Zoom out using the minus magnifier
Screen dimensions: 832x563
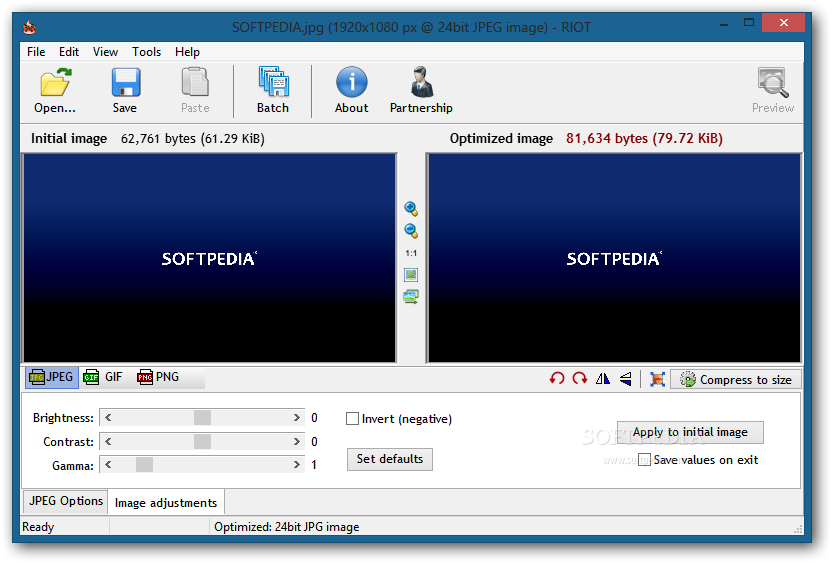click(411, 231)
